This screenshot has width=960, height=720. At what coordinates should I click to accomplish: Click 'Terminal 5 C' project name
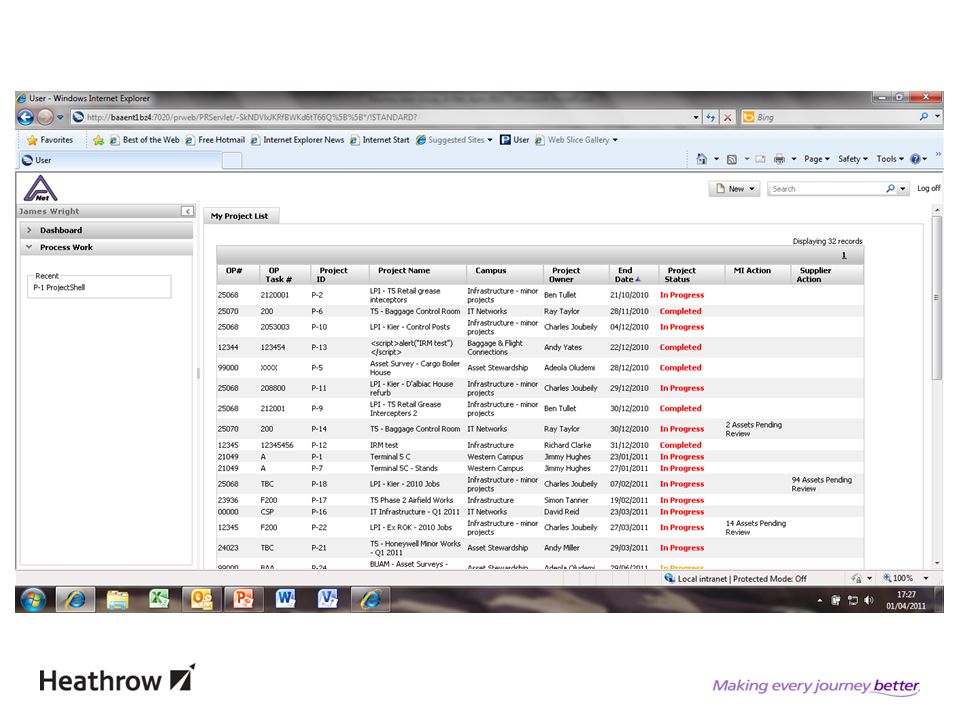(x=390, y=457)
